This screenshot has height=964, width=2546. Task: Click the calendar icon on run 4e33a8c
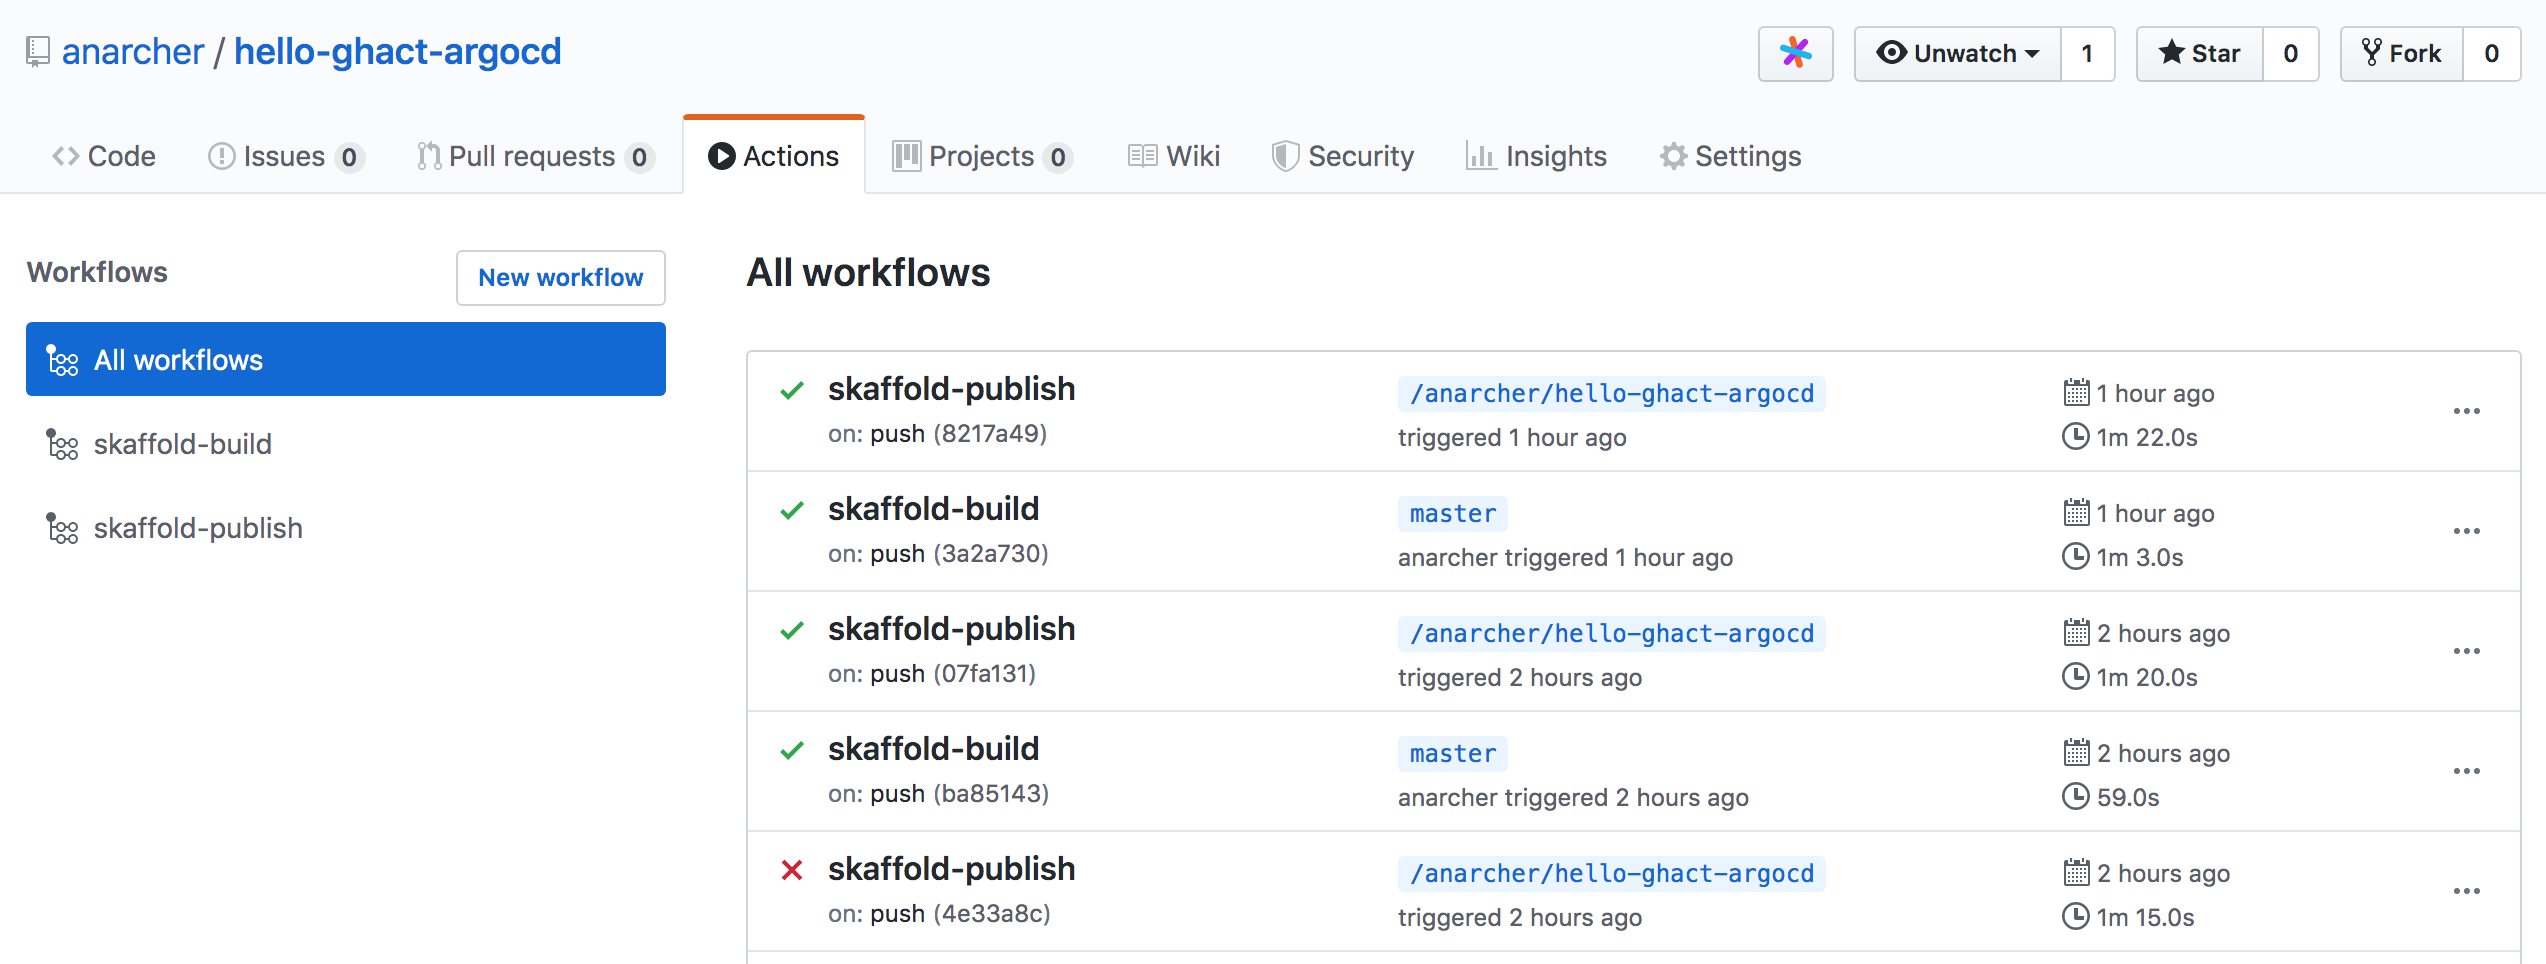(x=2076, y=873)
